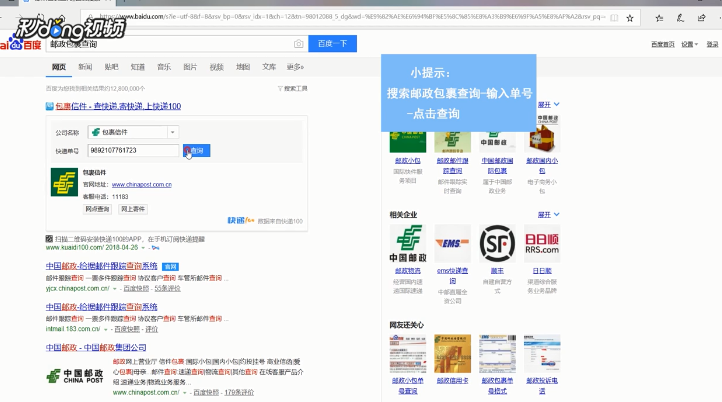This screenshot has height=402, width=722.
Task: Switch to the 图片 tab
Action: click(190, 67)
